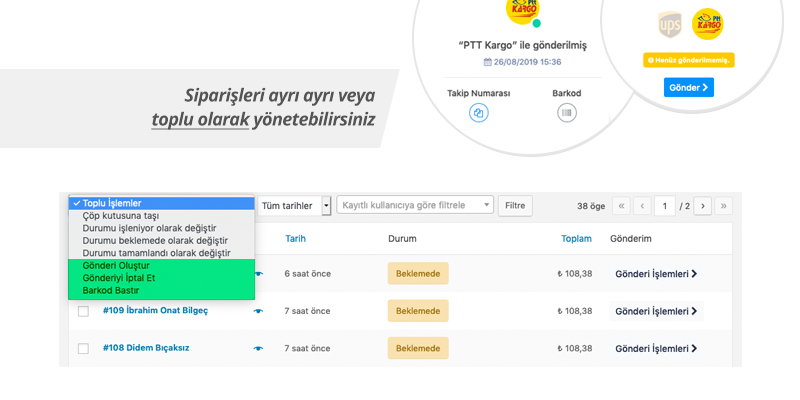Click the tracking number copy icon
This screenshot has height=400, width=800.
point(479,113)
